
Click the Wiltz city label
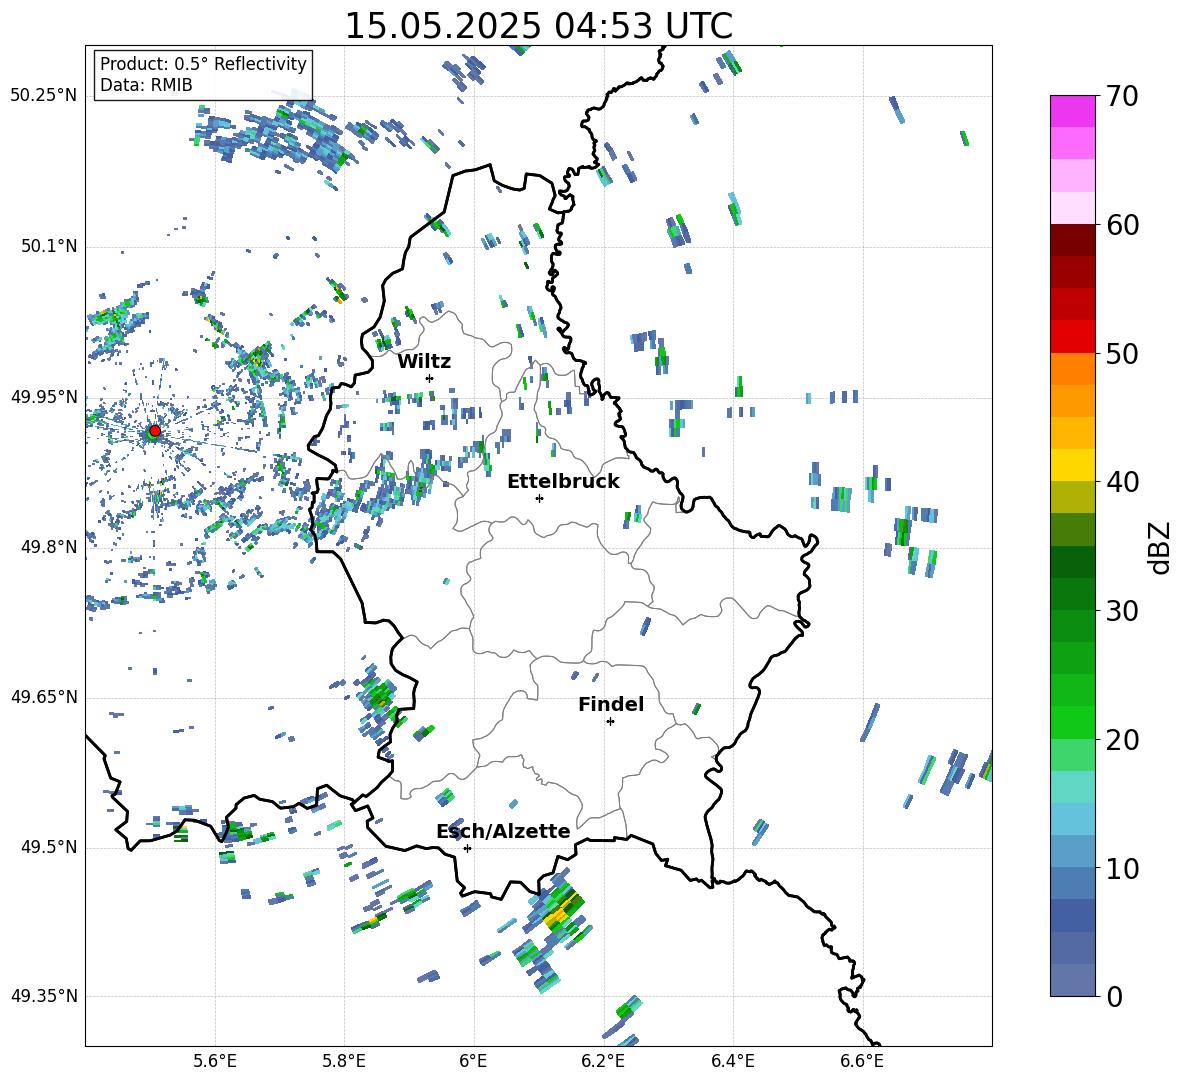click(424, 362)
